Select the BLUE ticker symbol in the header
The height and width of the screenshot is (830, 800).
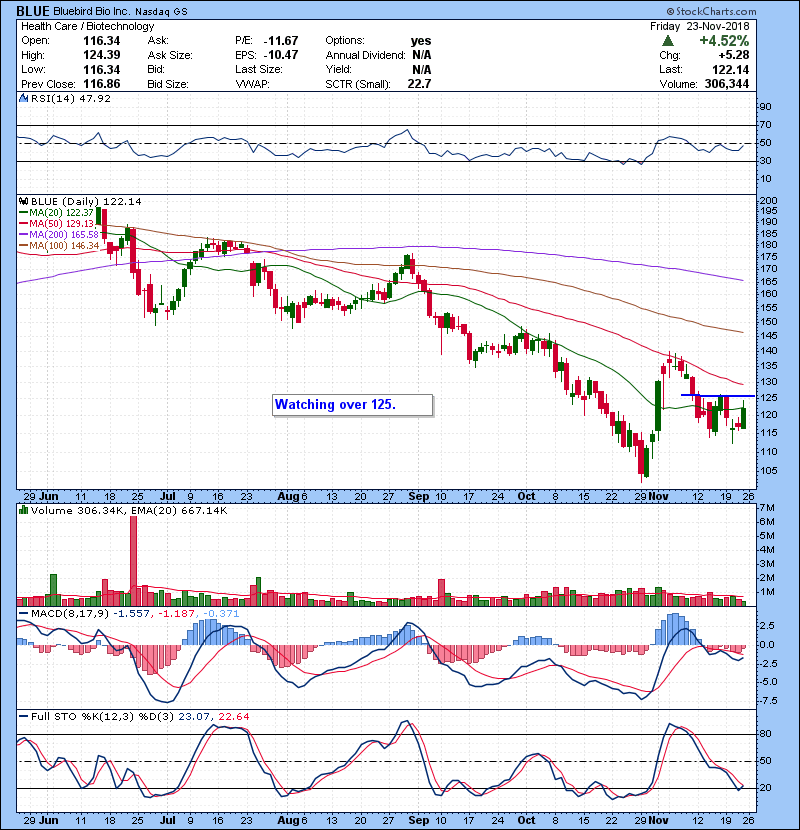33,11
